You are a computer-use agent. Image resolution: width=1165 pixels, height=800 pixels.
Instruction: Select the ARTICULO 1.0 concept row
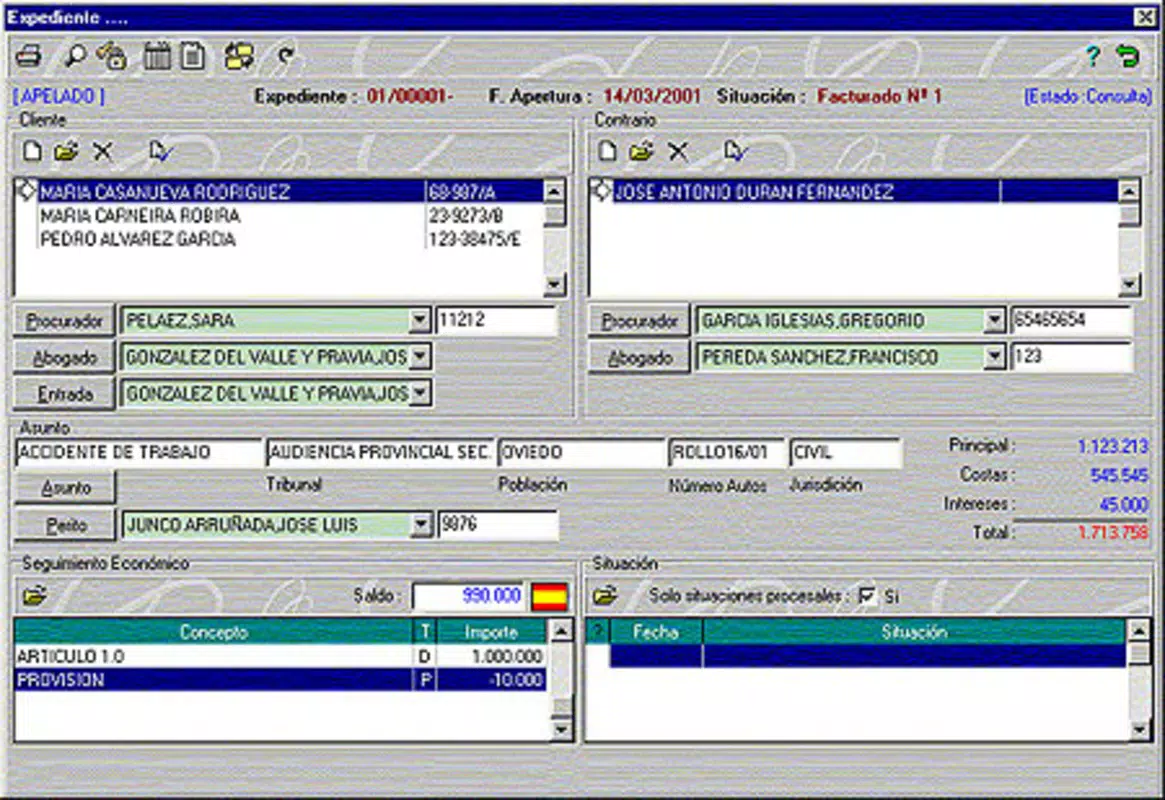[280, 657]
